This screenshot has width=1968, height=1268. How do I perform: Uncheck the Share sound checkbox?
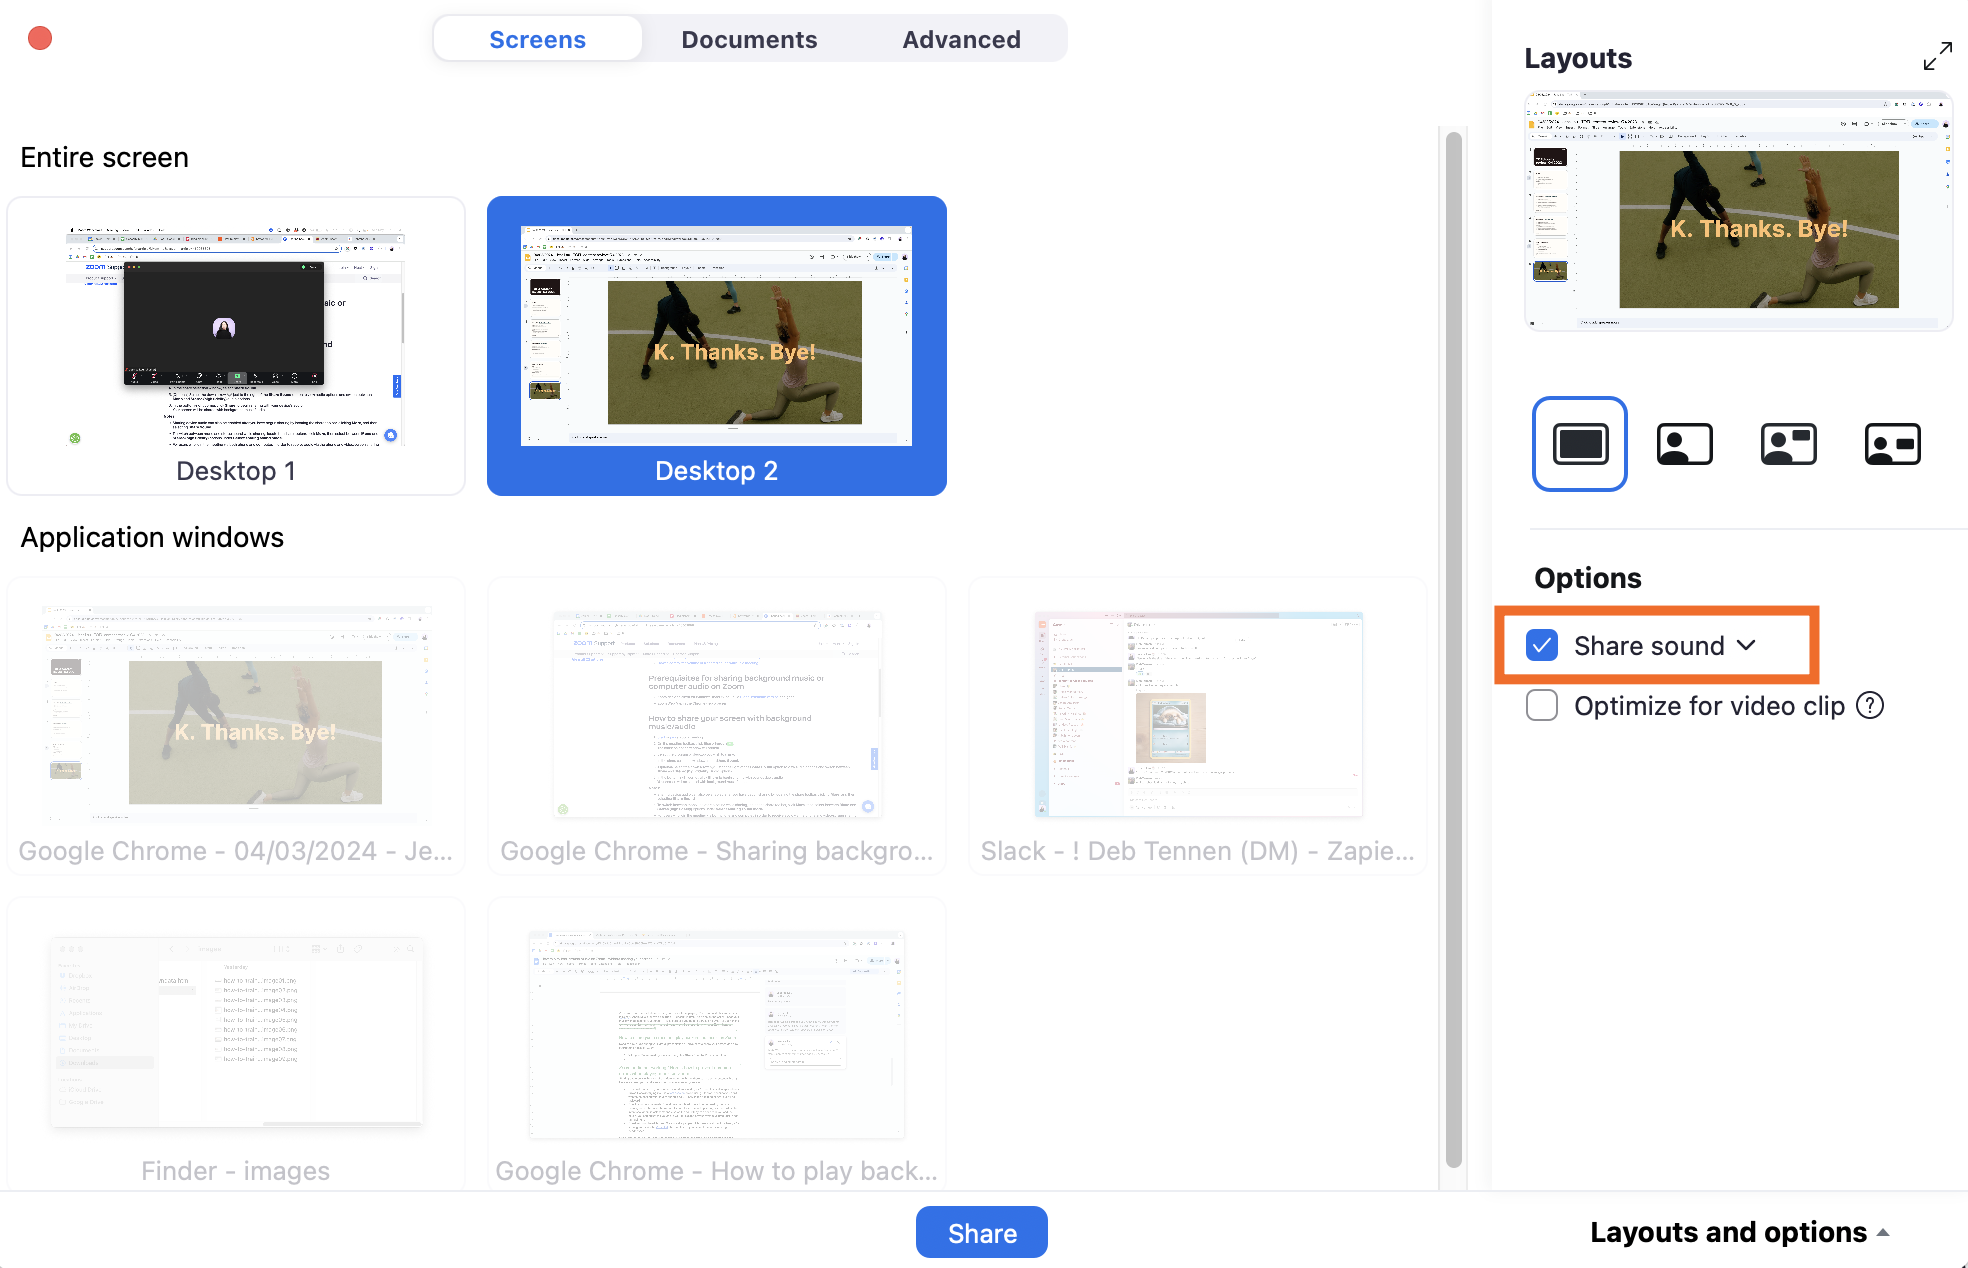click(1542, 646)
